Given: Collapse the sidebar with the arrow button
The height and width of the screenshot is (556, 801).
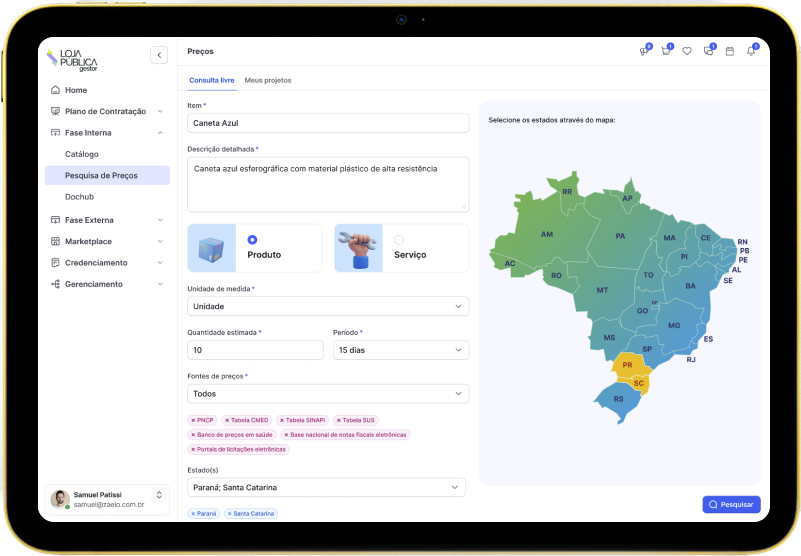Looking at the screenshot, I should pos(159,55).
